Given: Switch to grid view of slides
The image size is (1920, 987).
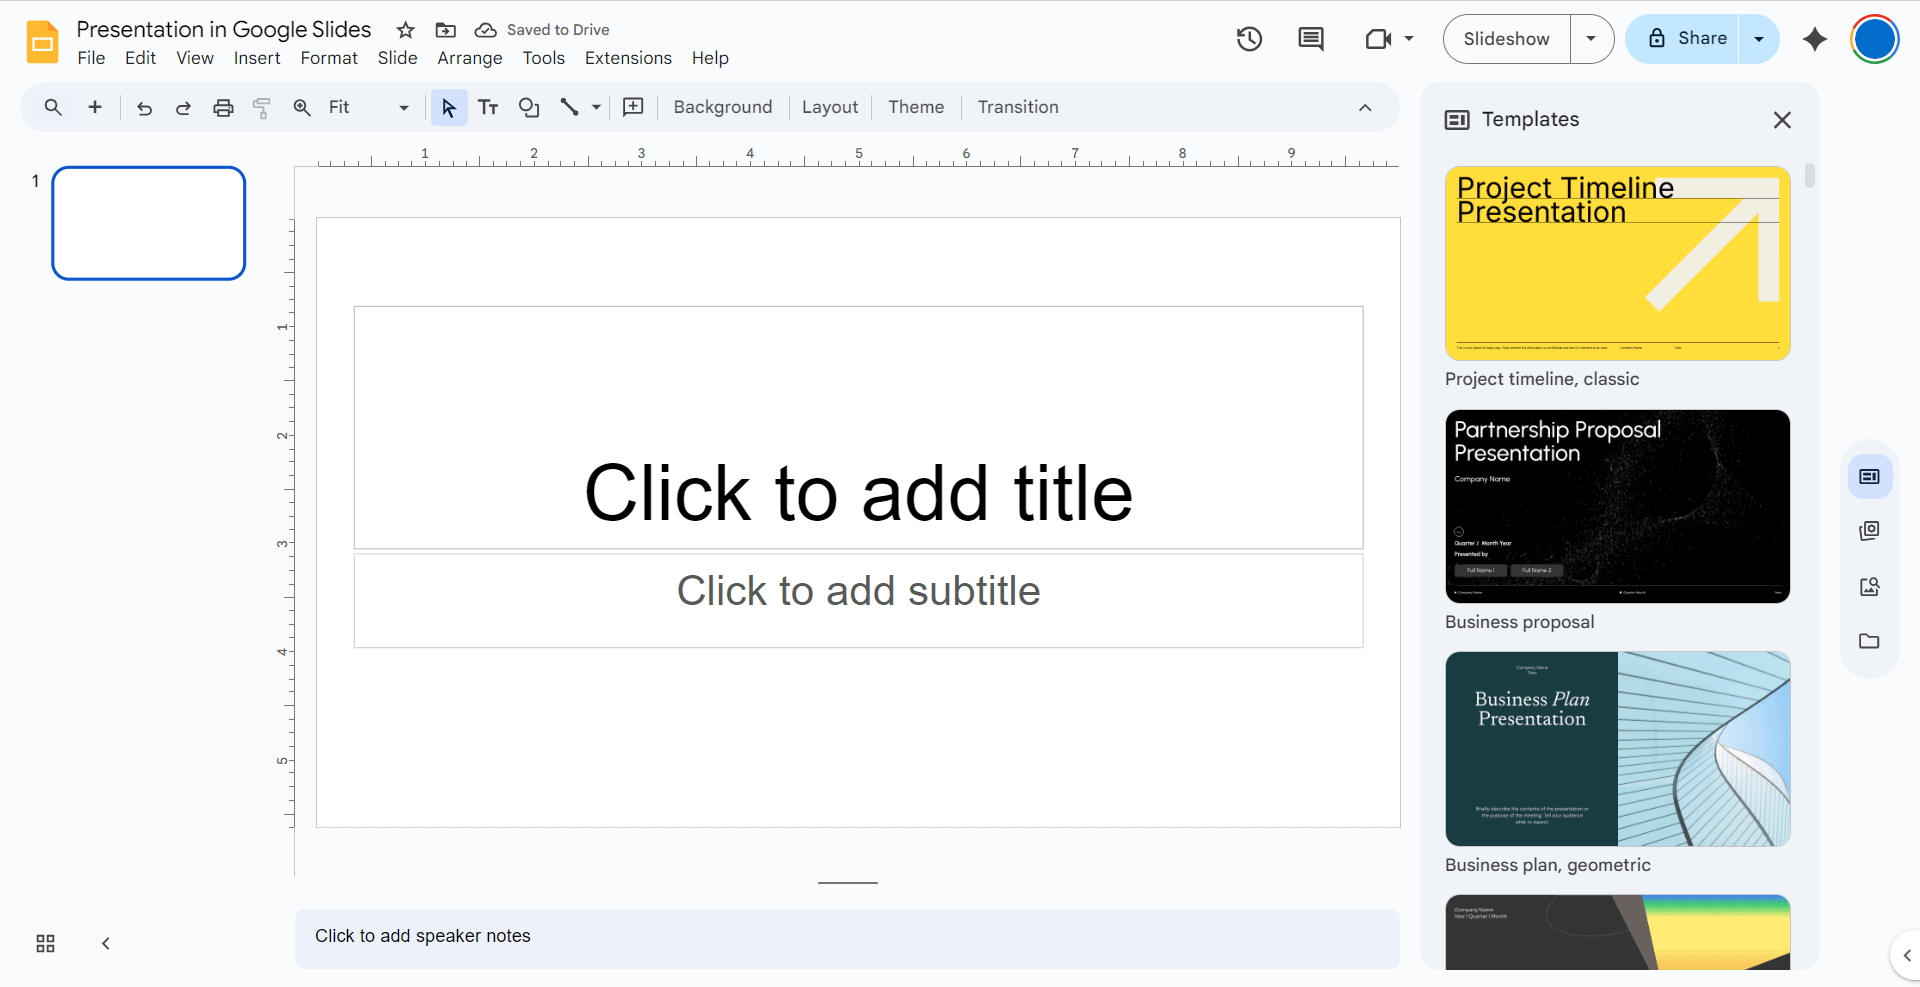Looking at the screenshot, I should (44, 943).
